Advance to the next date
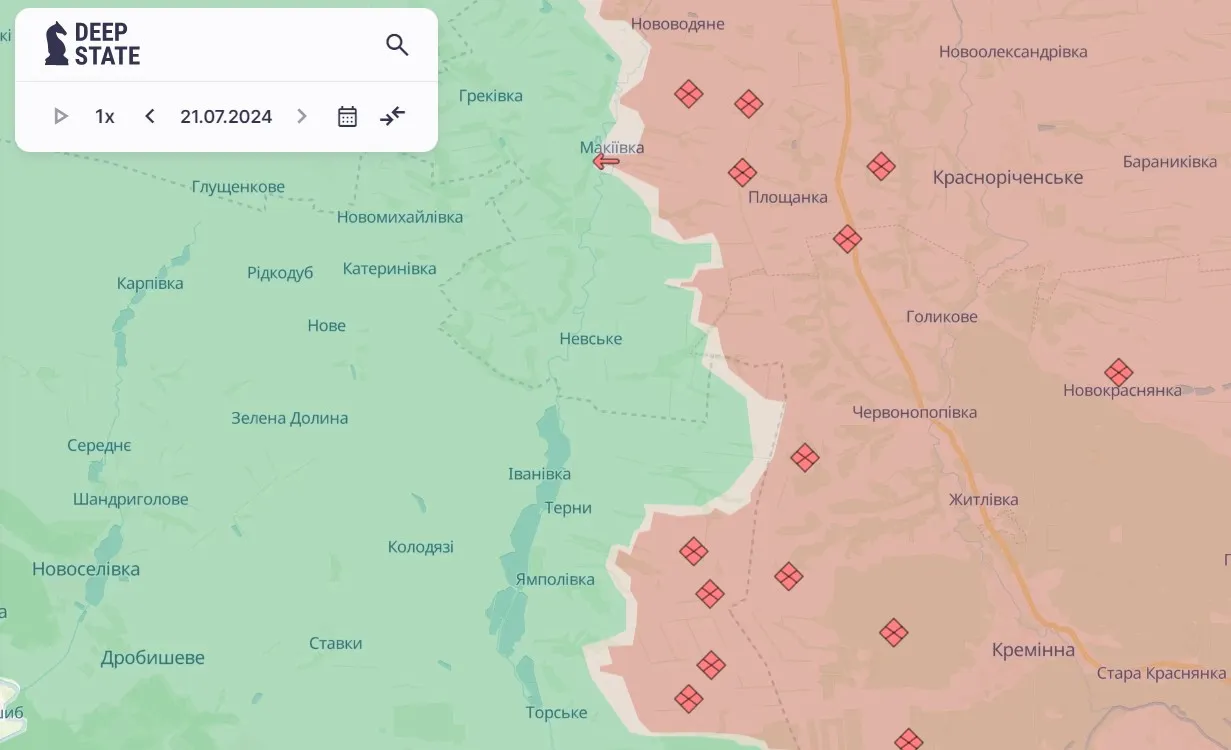 302,116
